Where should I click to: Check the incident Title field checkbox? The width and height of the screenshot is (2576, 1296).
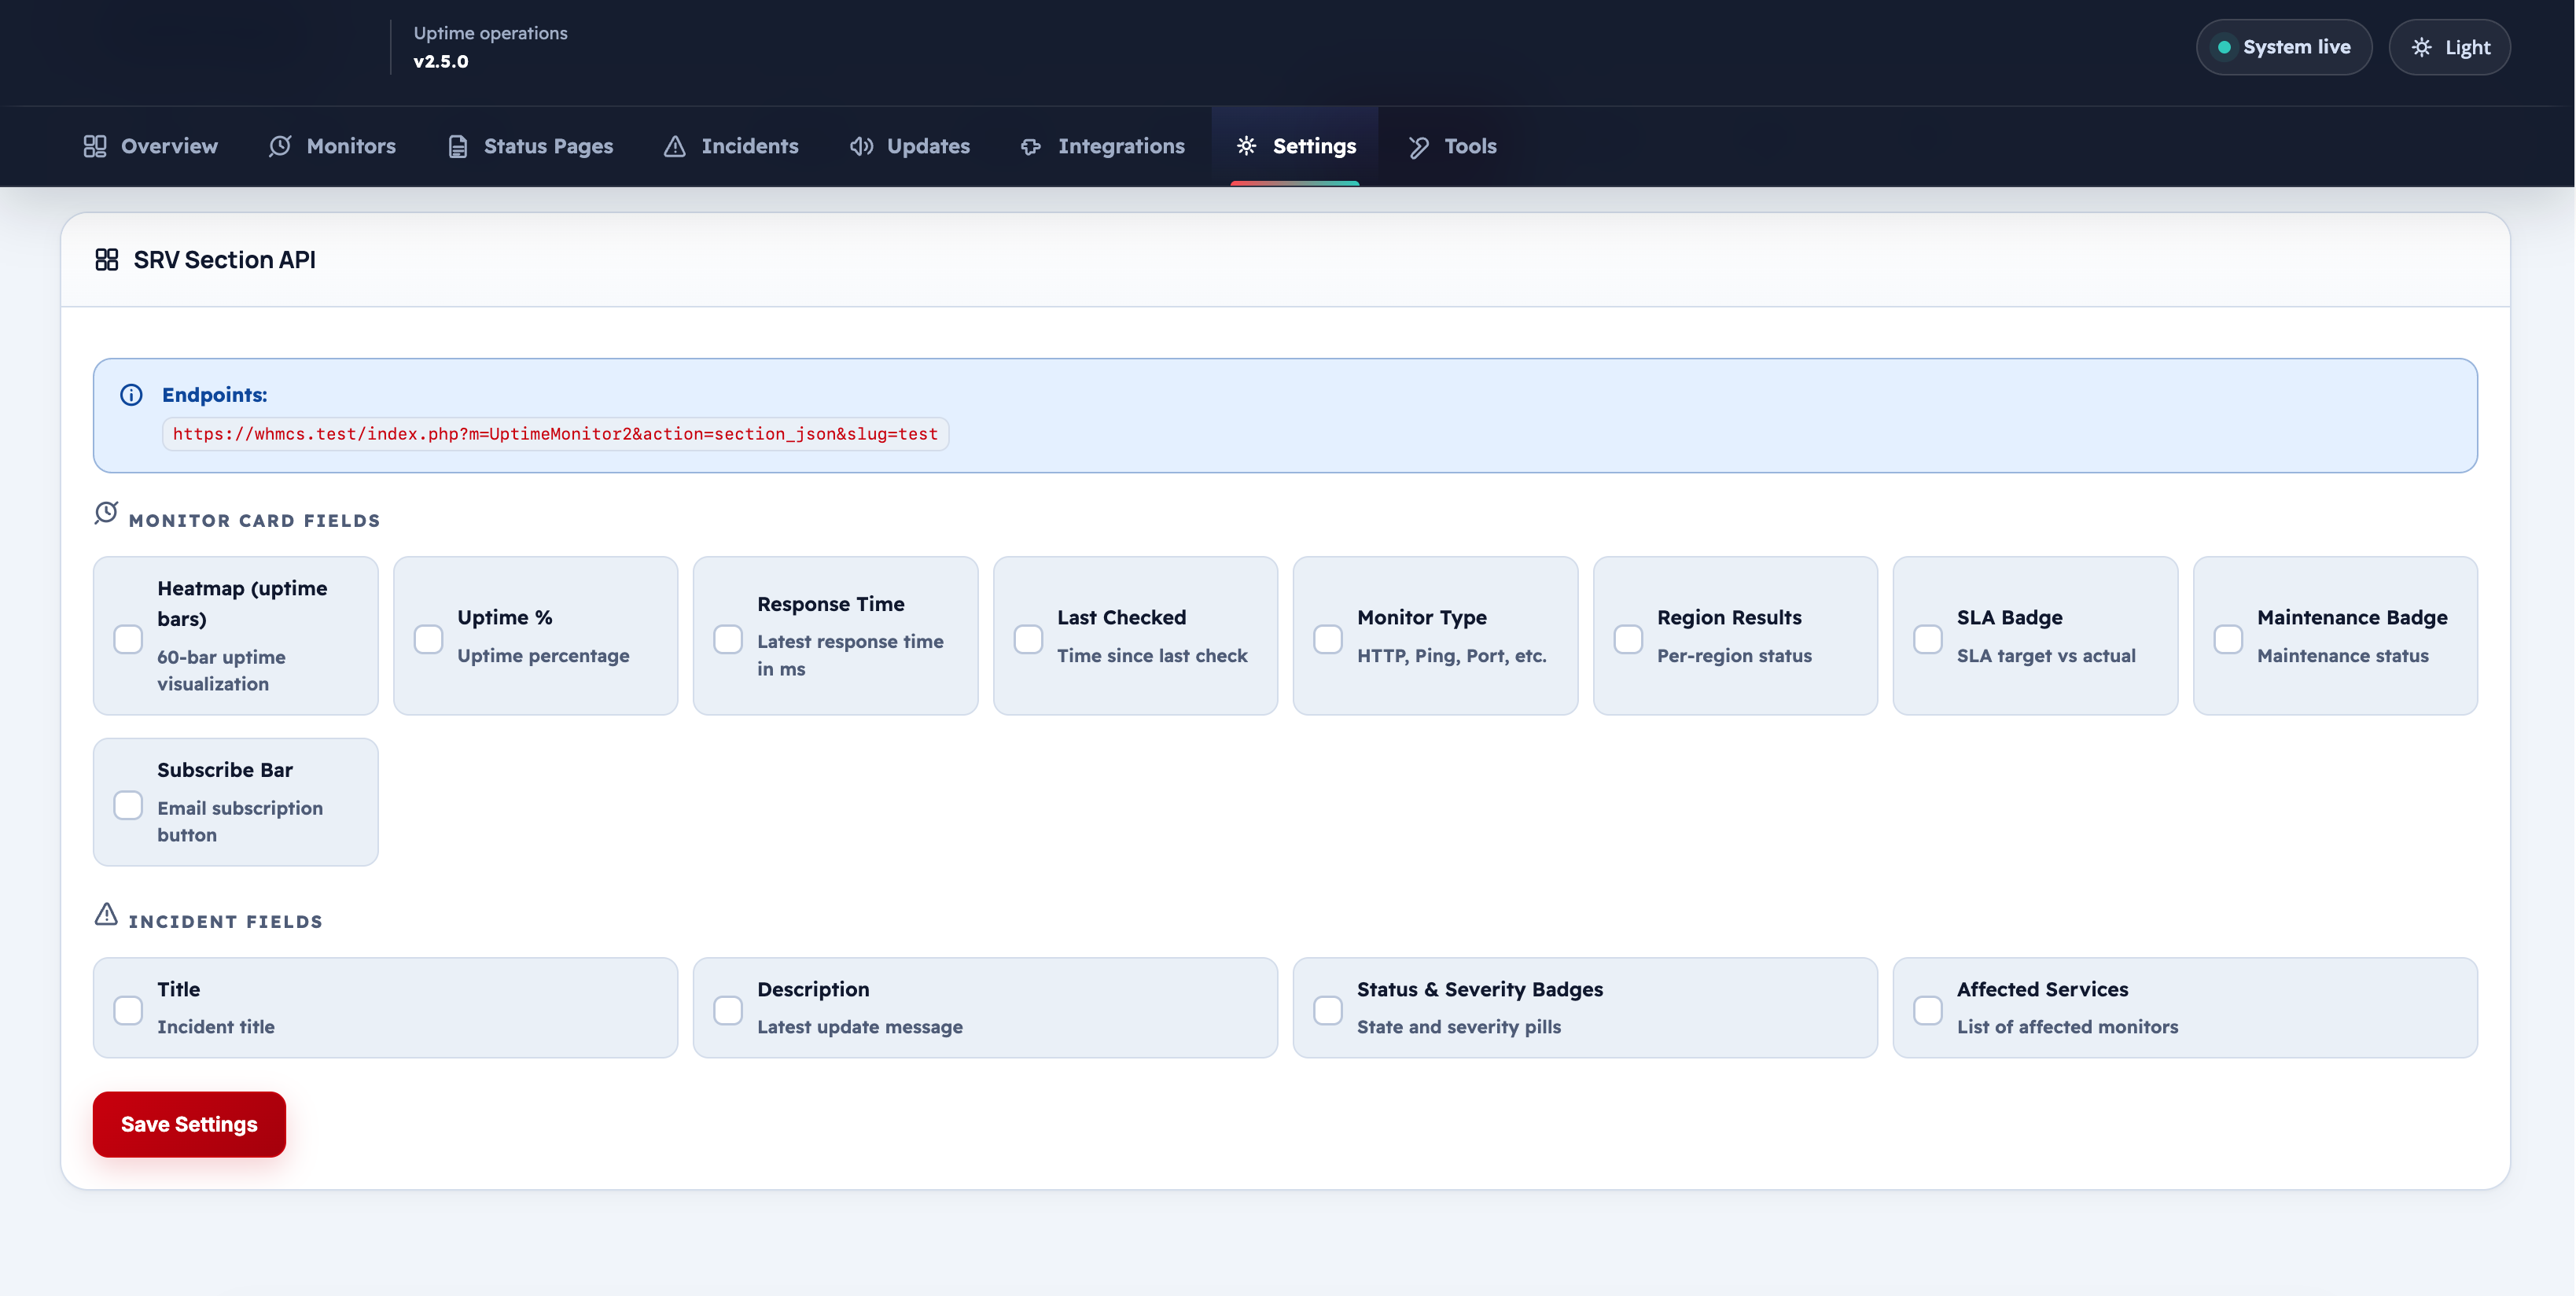click(128, 1010)
